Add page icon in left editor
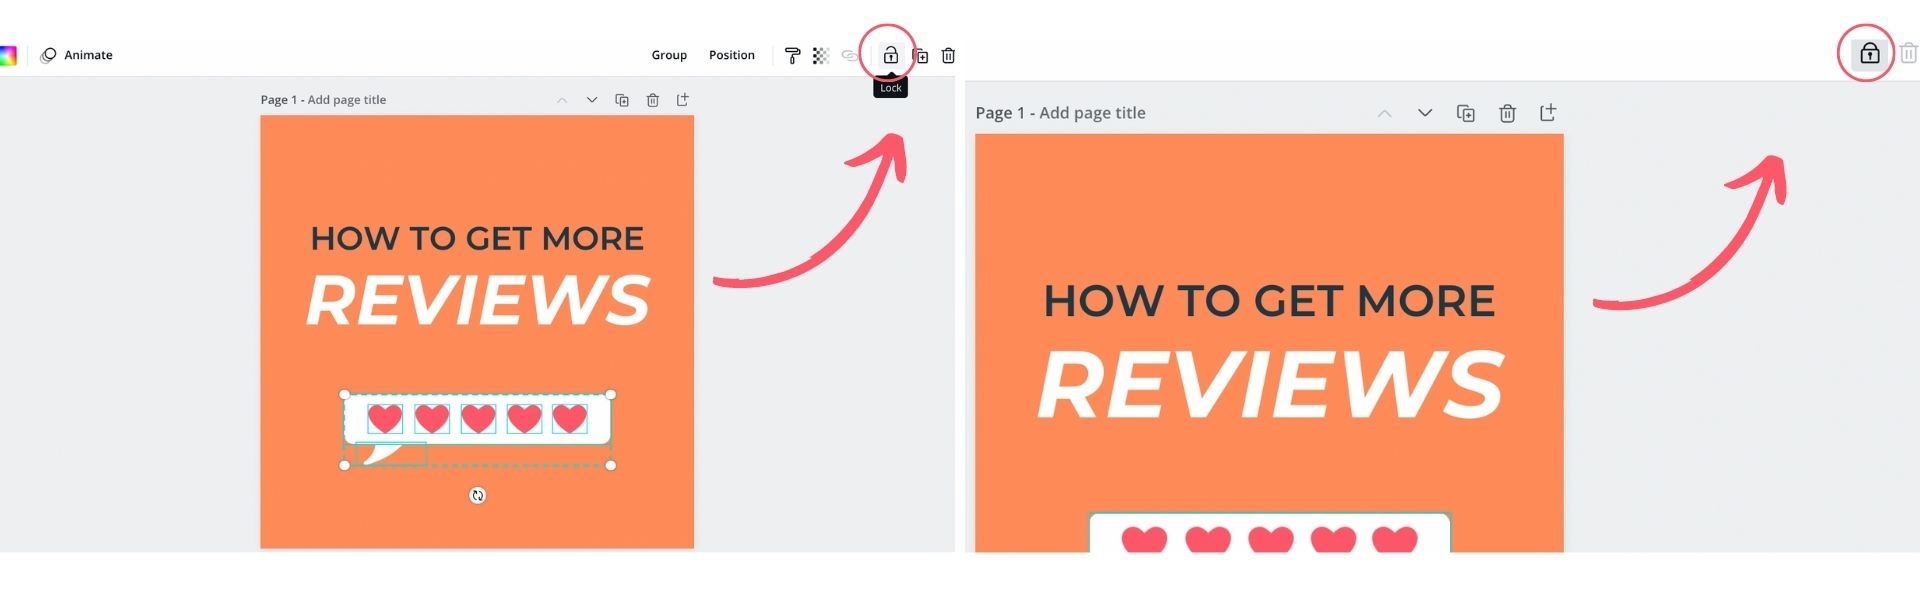 click(683, 100)
